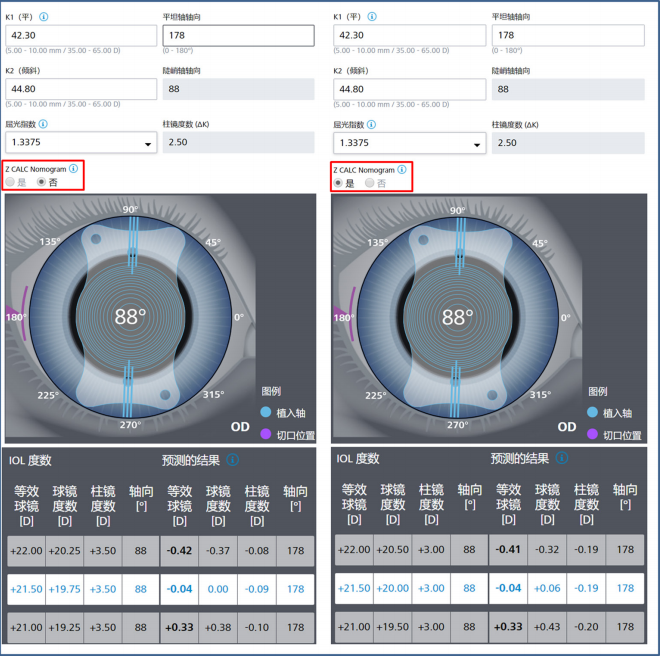Select 否 for Z CALC Nomogram, right panel
The image size is (661, 656).
370,182
